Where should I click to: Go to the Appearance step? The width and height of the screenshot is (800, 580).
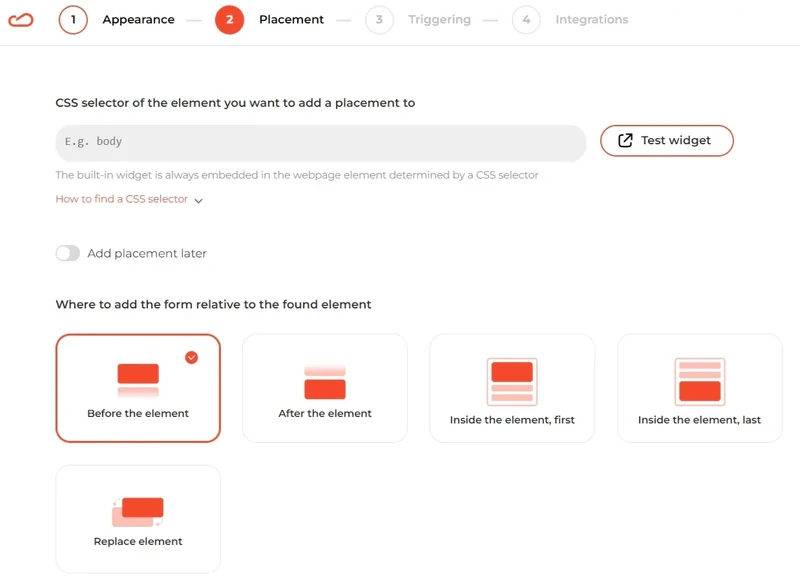tap(139, 19)
